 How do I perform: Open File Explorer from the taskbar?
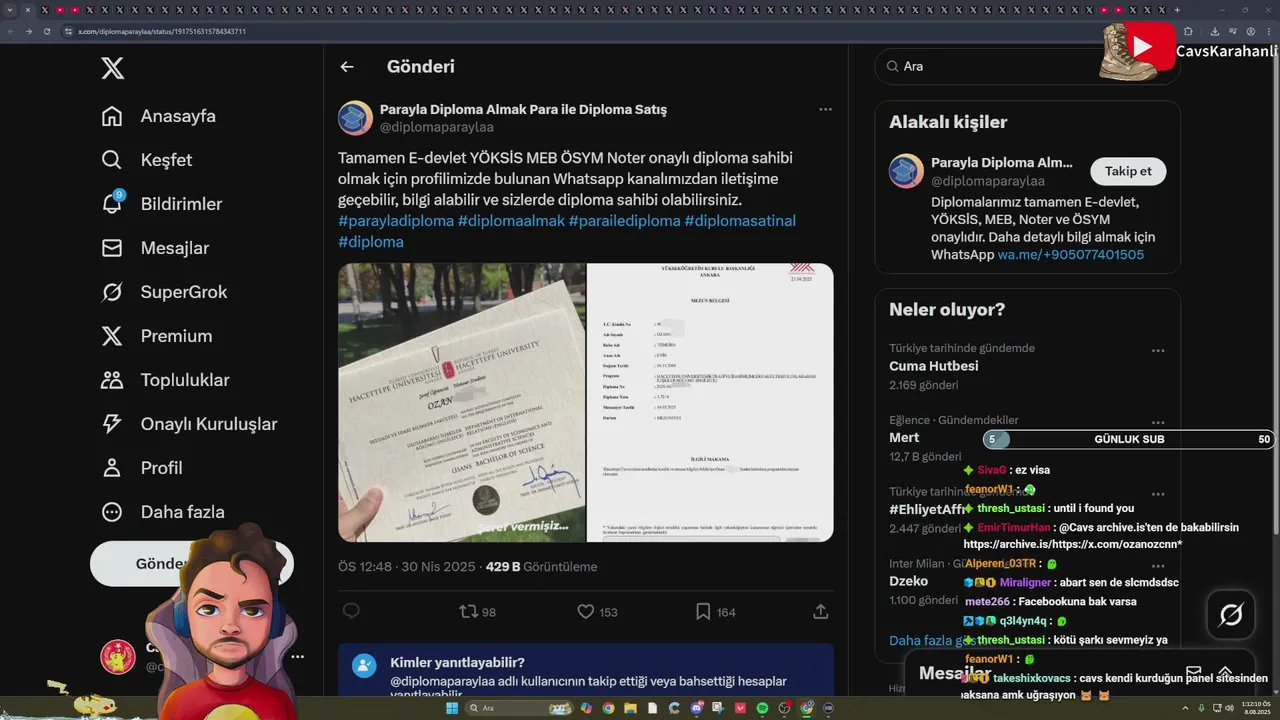(630, 708)
